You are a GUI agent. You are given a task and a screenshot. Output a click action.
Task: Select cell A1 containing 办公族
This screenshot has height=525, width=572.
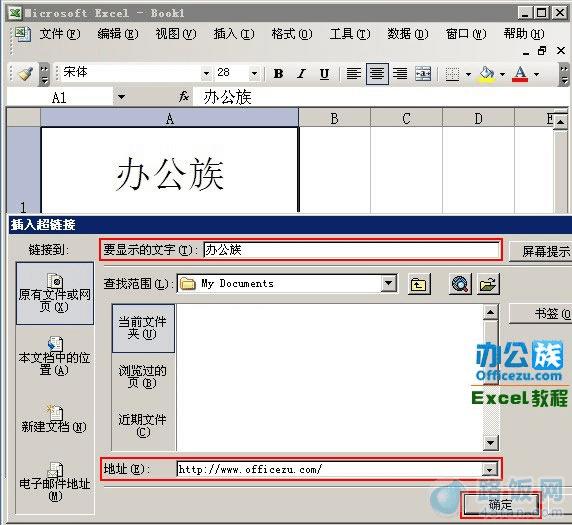(170, 170)
